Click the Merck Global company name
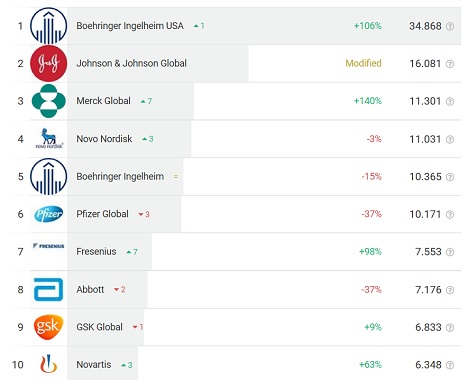Screen dimensions: 468x380 click(104, 101)
